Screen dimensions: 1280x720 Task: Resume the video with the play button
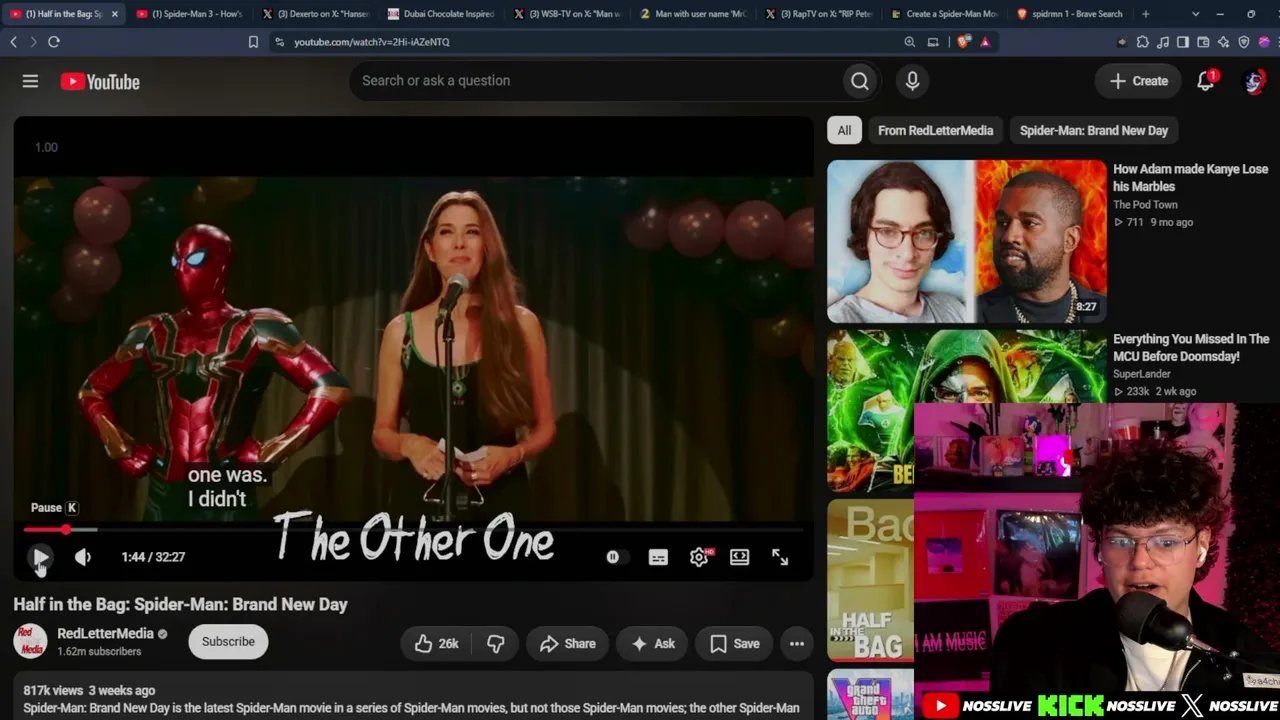(x=41, y=557)
